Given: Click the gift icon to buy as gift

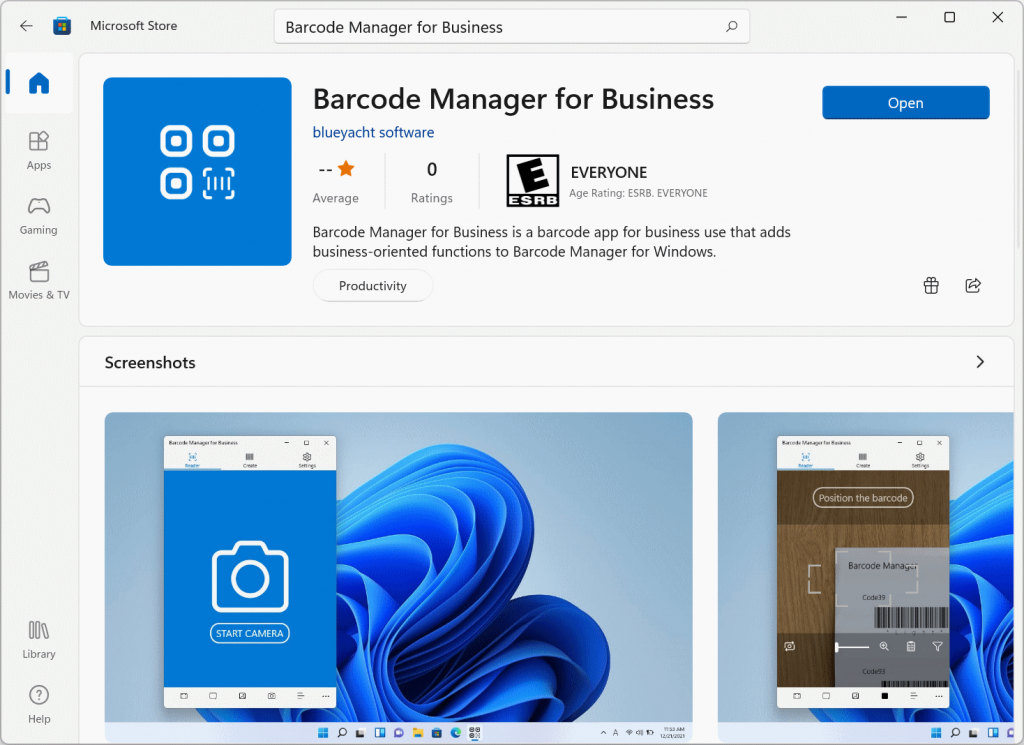Looking at the screenshot, I should (x=931, y=285).
